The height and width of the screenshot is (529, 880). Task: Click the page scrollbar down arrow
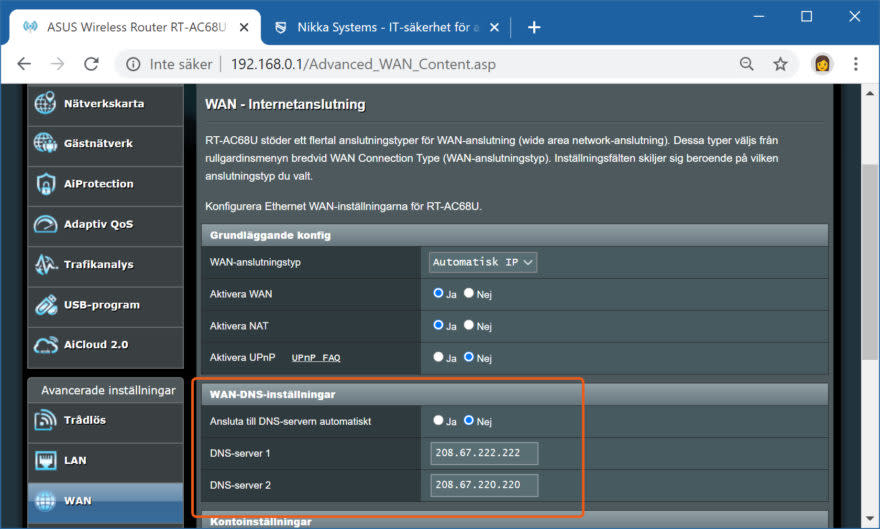(869, 518)
